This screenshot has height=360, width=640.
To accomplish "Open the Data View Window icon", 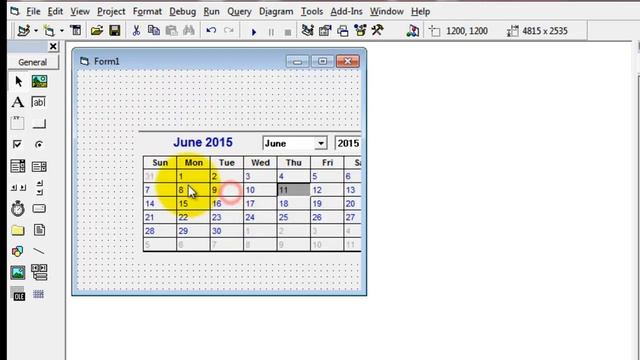I will [413, 31].
